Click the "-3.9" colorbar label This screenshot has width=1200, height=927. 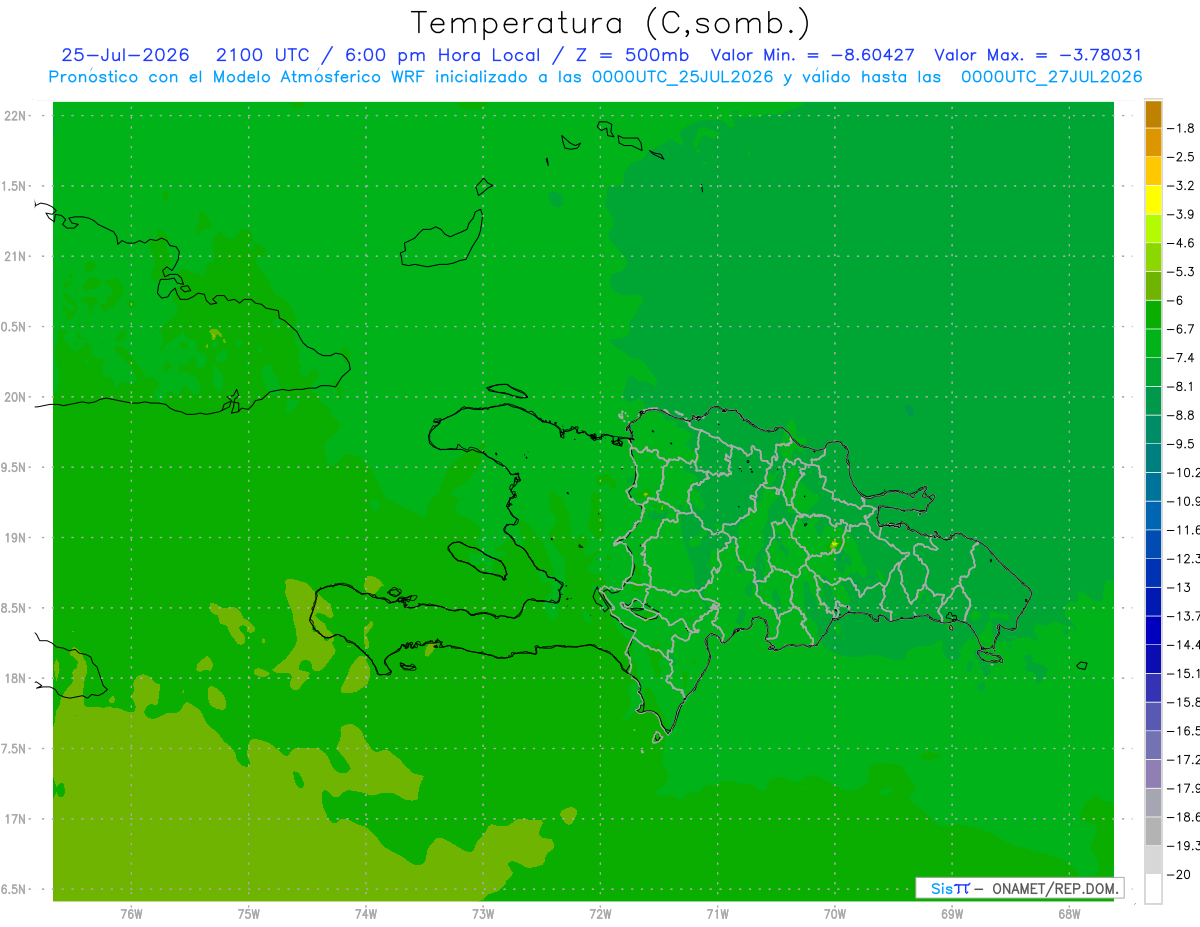tap(1183, 214)
